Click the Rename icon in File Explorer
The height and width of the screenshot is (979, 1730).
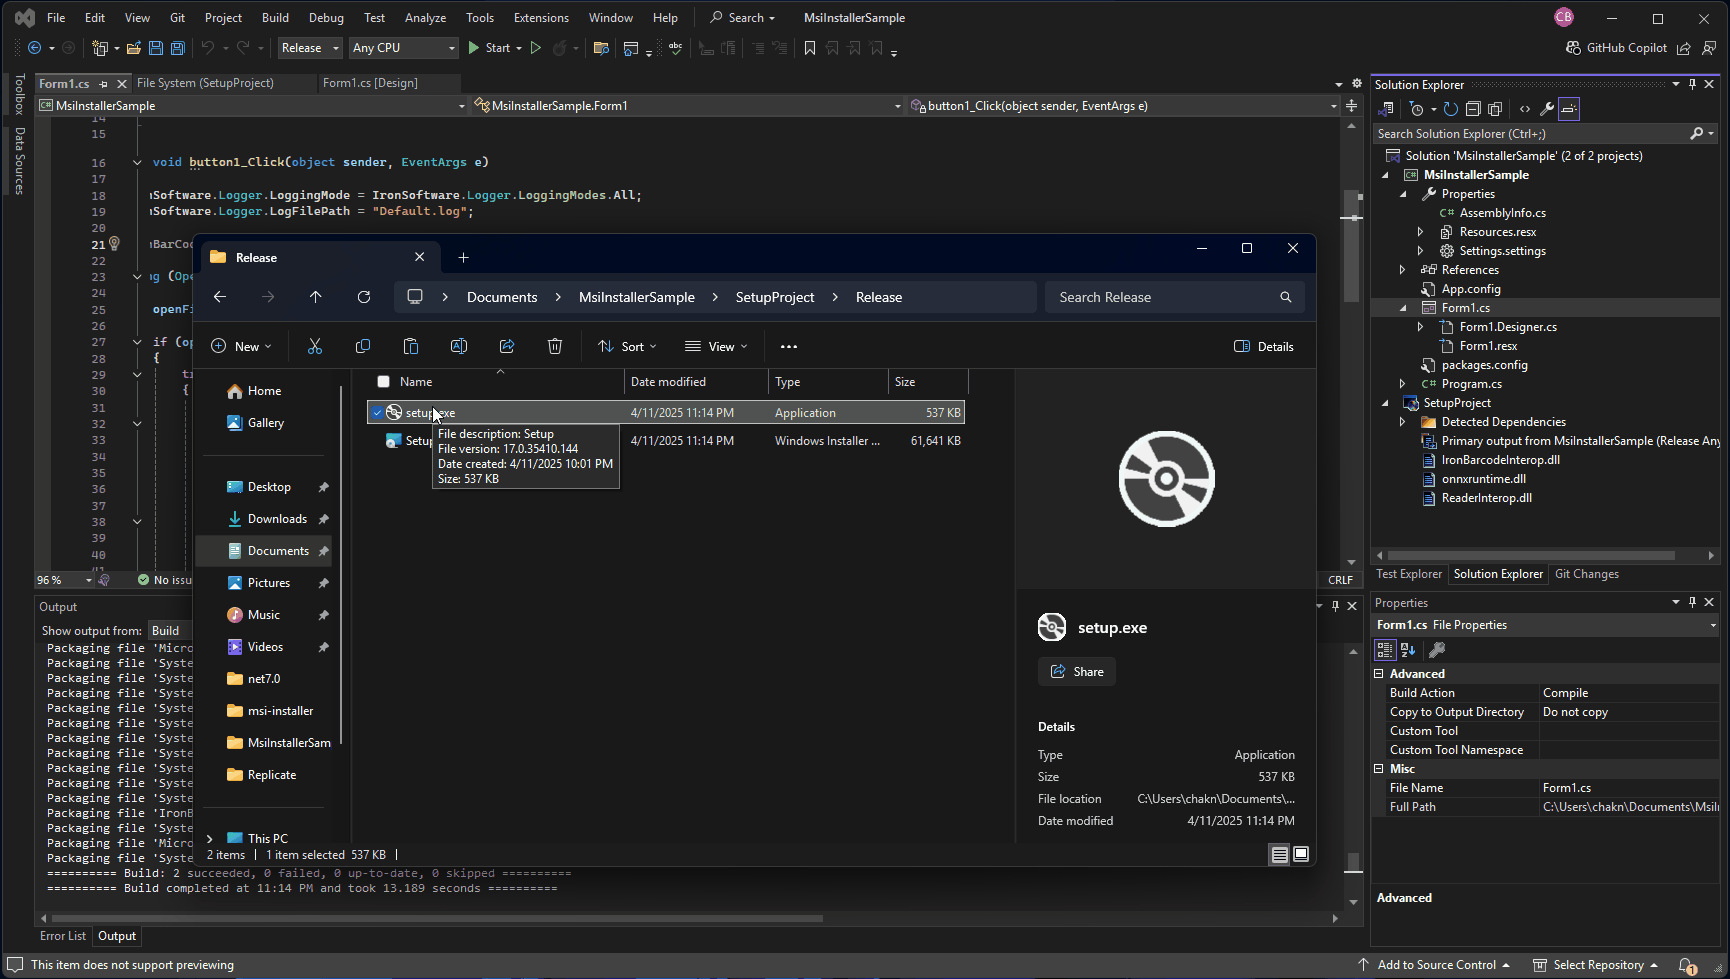[x=459, y=346]
